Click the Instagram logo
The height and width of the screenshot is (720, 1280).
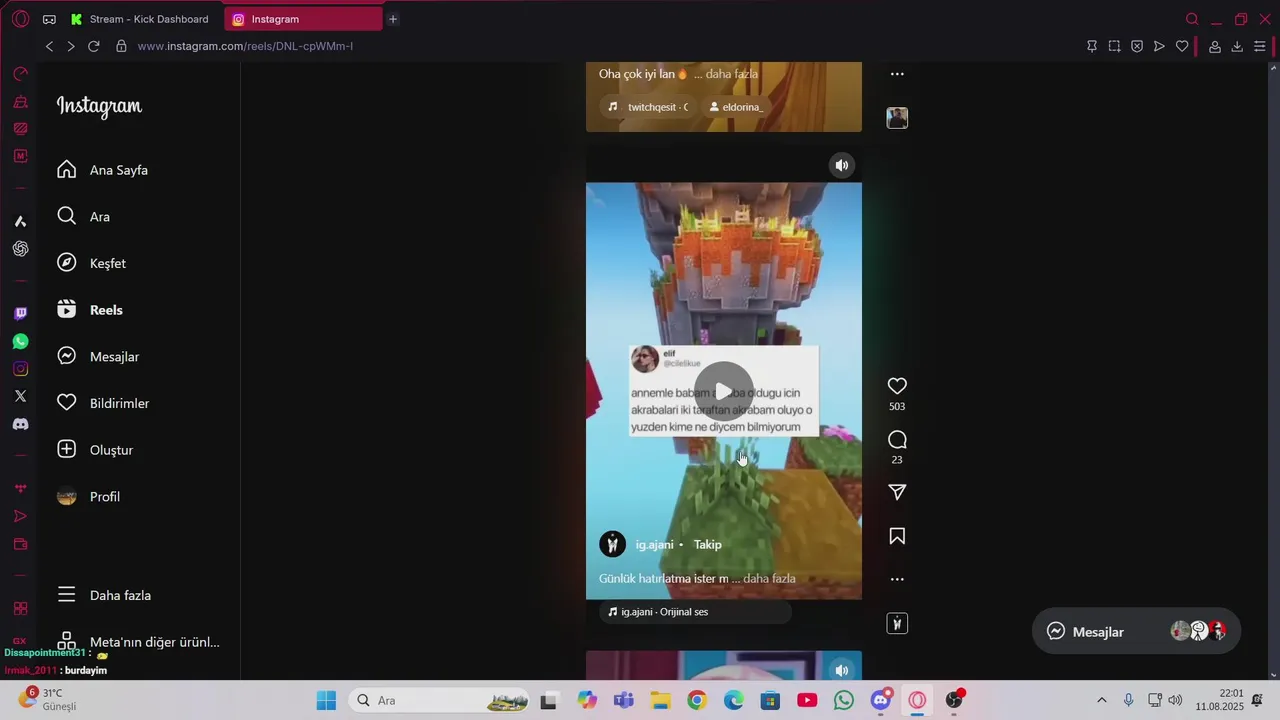coord(99,106)
